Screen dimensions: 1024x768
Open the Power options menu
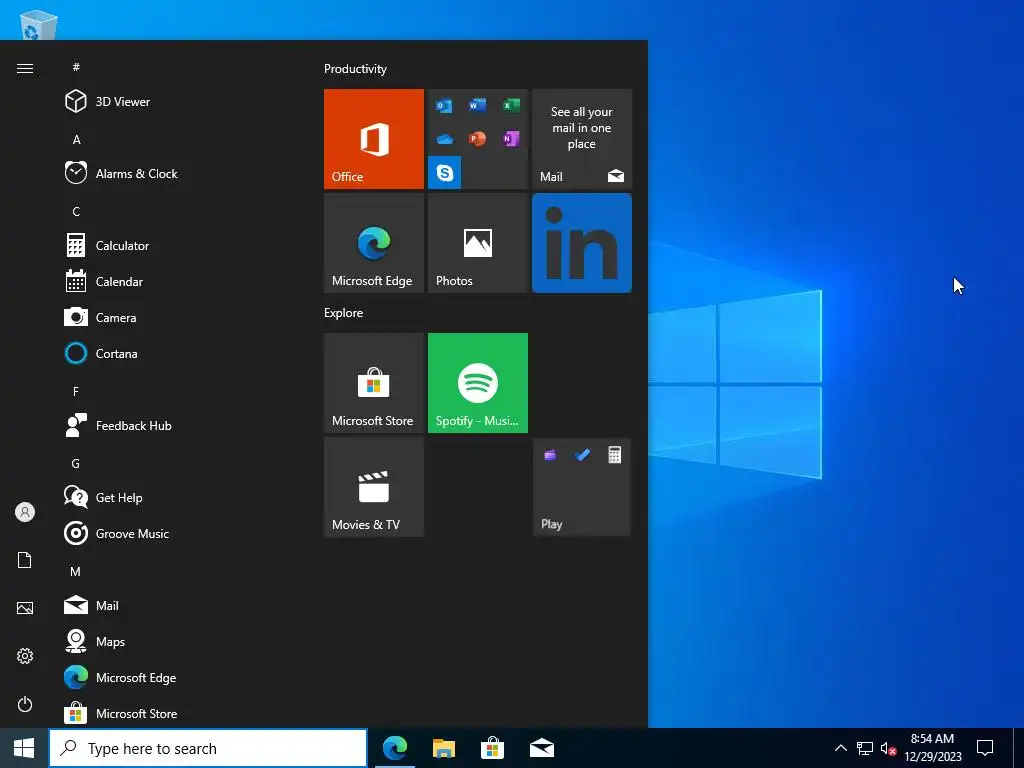pos(25,704)
